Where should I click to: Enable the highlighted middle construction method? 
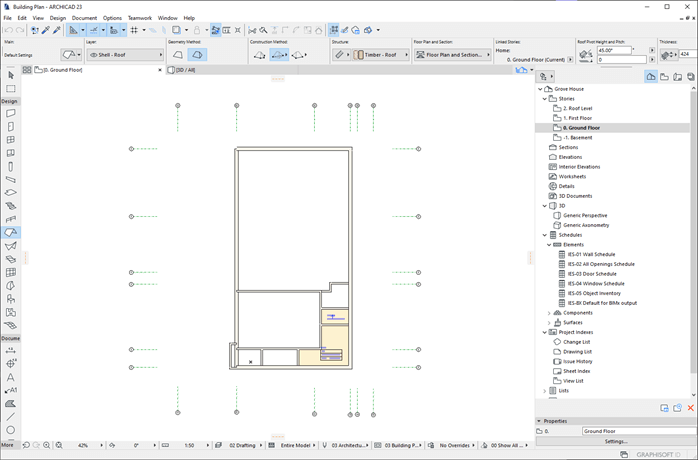point(278,55)
